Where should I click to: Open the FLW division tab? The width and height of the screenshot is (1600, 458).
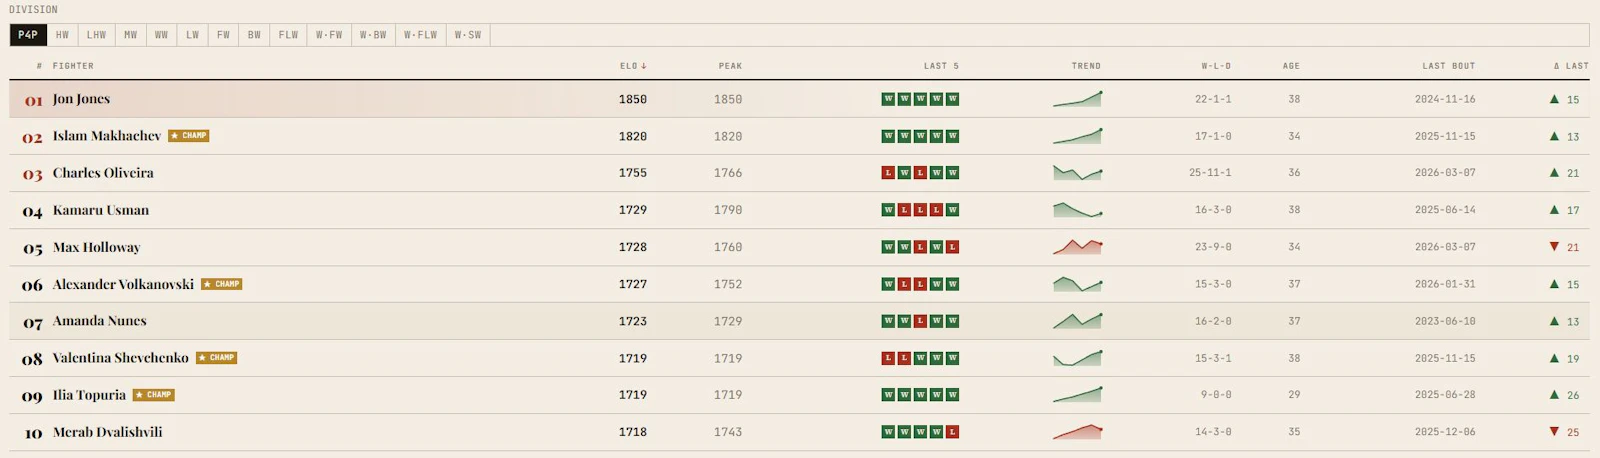click(288, 35)
